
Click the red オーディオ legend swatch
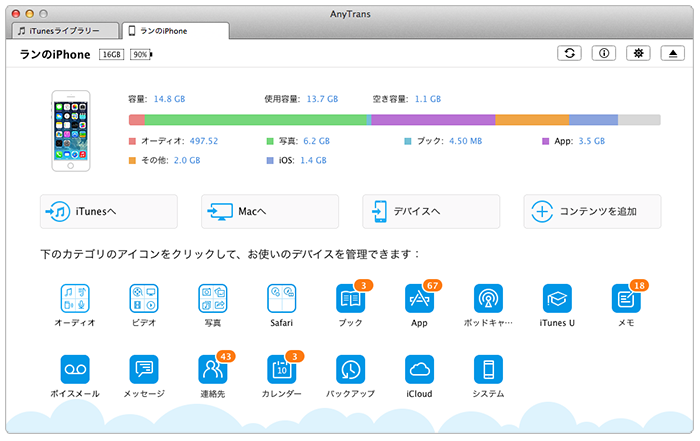click(132, 141)
